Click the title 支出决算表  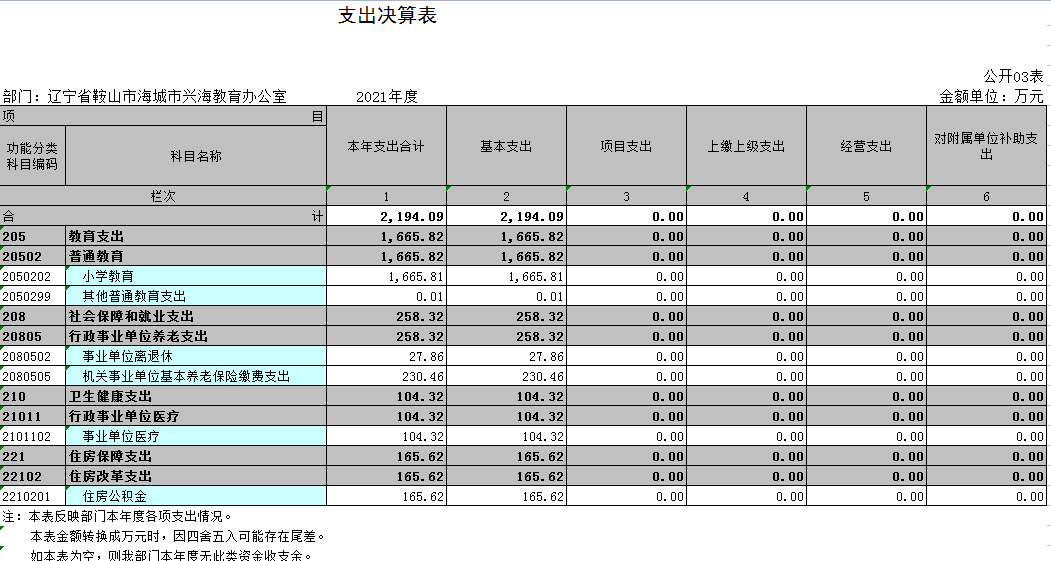click(x=387, y=15)
